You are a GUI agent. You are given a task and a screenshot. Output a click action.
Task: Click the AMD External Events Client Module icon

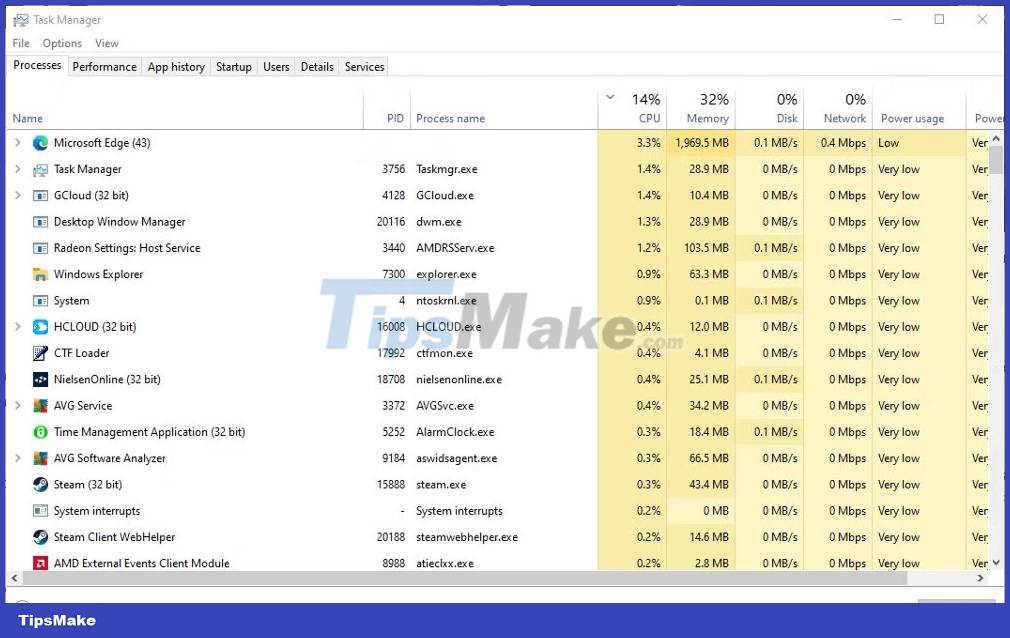coord(40,563)
